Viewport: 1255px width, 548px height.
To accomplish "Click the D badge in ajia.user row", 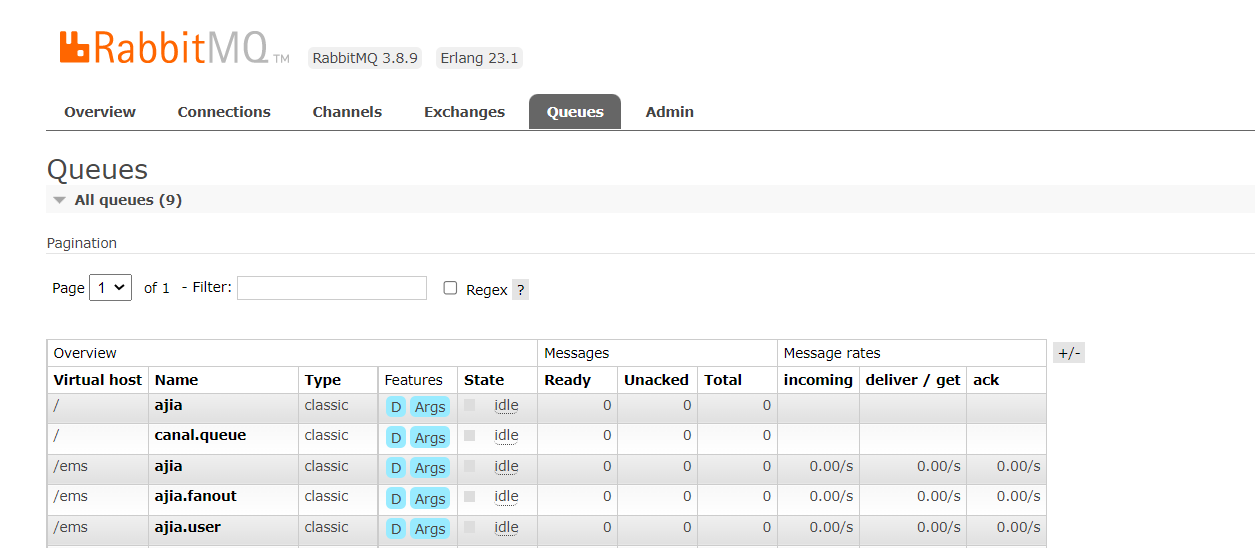I will [x=396, y=528].
